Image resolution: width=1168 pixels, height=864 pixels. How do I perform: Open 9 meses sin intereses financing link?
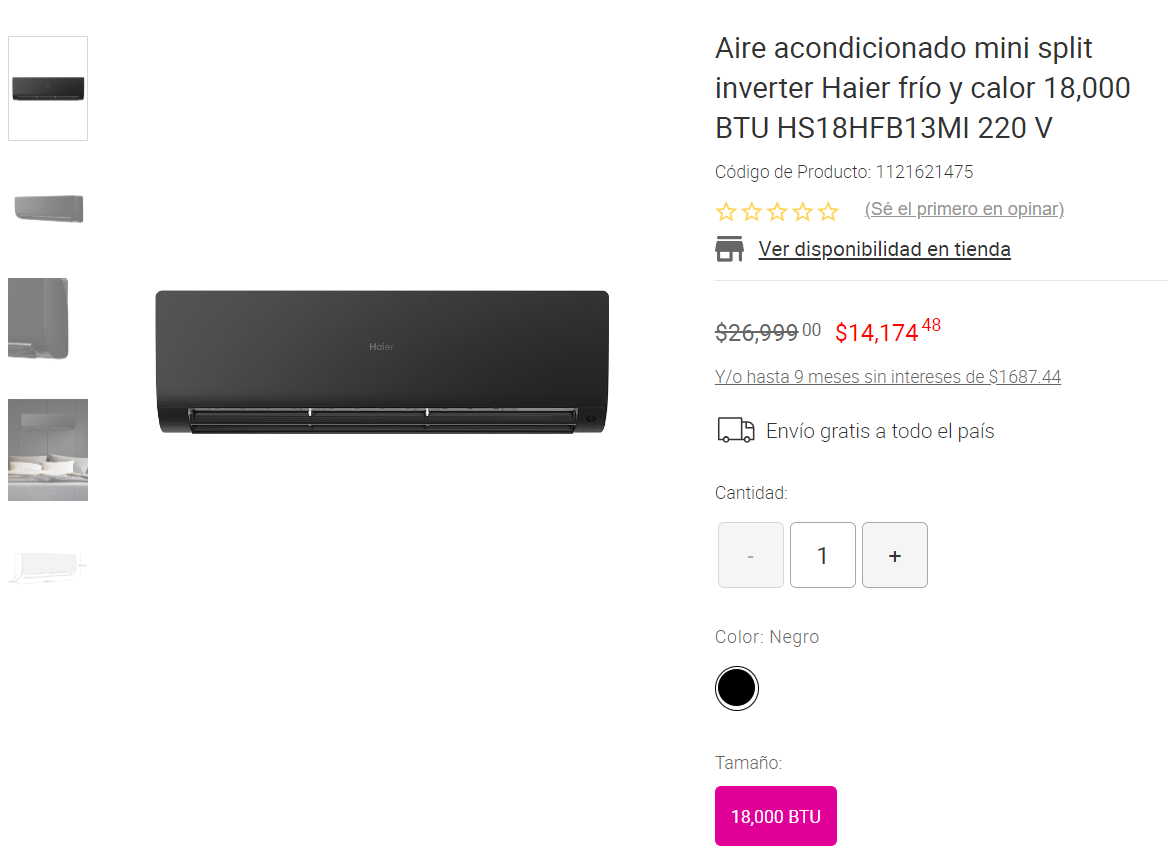888,377
